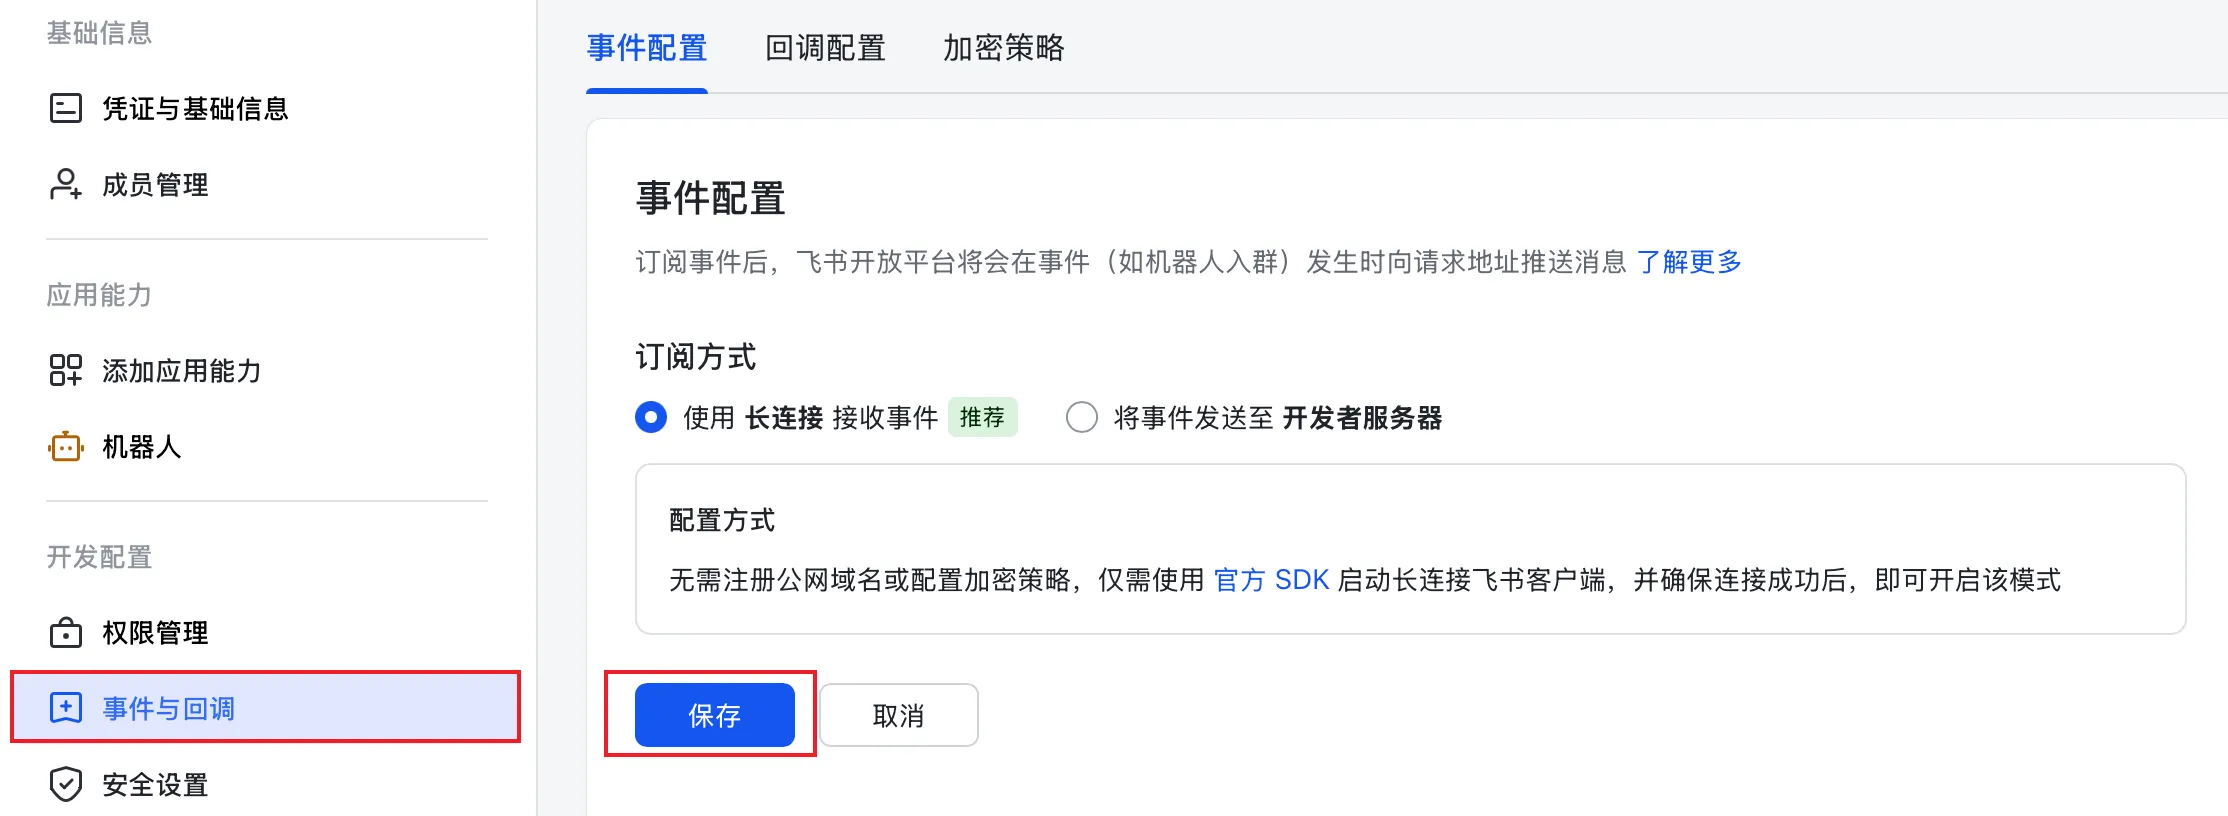Open the 官方 SDK link
Screen dimensions: 2228x816
click(x=1271, y=580)
